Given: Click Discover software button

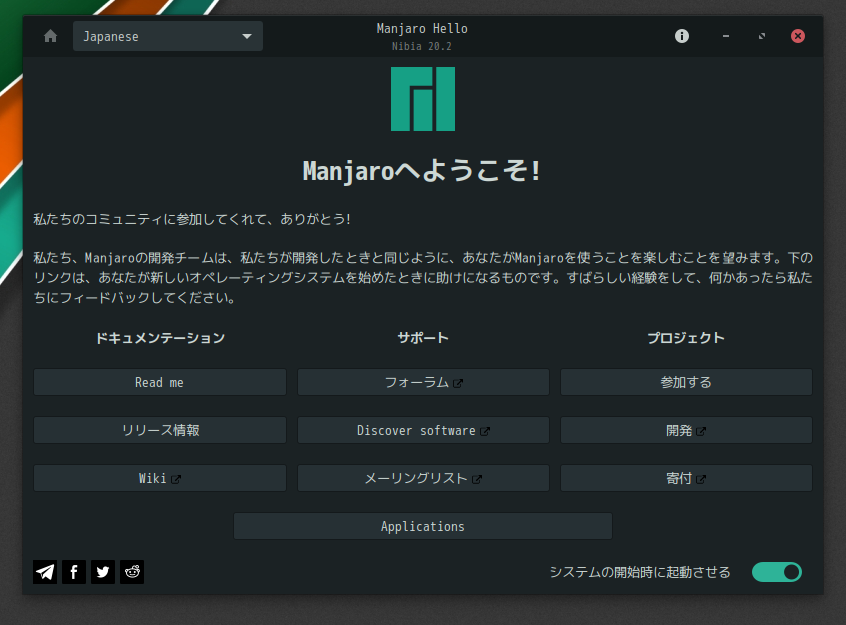Looking at the screenshot, I should click(423, 430).
